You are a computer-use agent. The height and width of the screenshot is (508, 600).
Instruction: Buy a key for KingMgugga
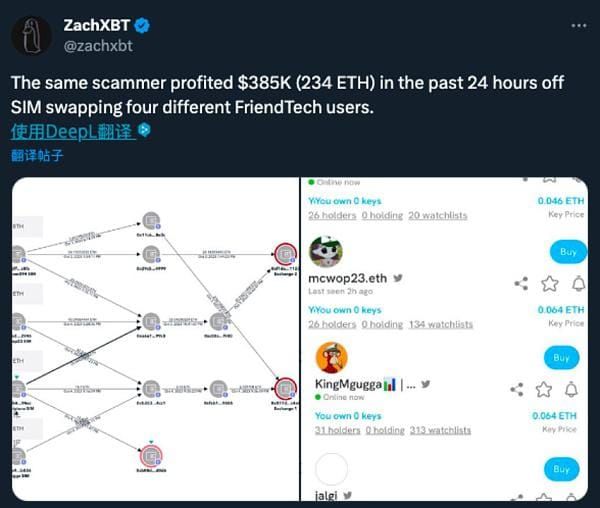(561, 358)
